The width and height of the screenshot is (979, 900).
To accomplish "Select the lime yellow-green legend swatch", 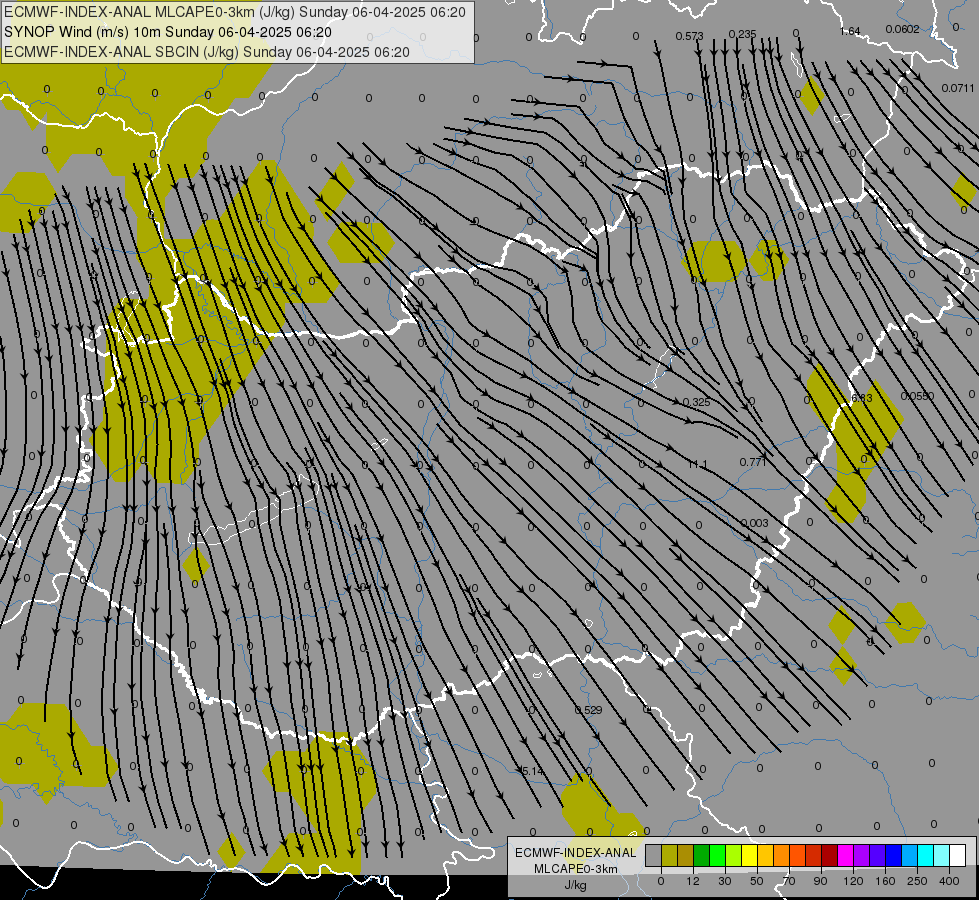I will pyautogui.click(x=734, y=855).
